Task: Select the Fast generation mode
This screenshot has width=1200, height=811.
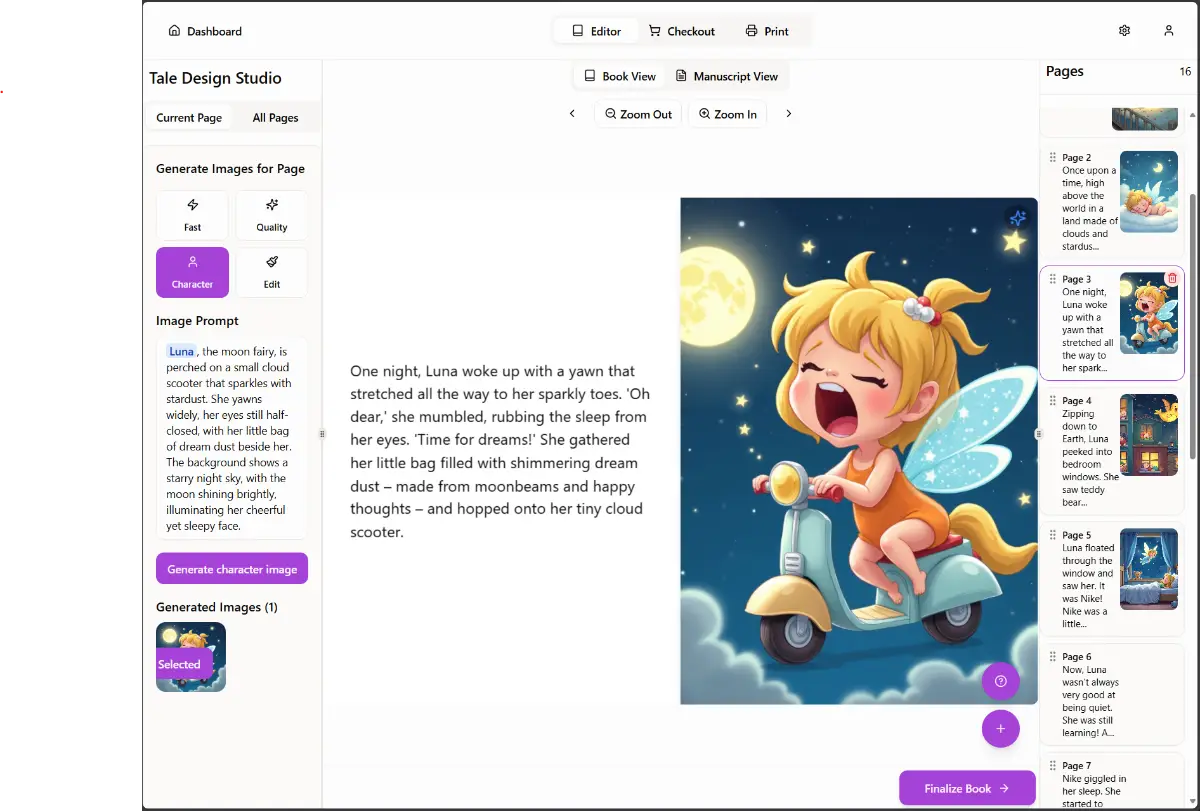Action: (x=192, y=215)
